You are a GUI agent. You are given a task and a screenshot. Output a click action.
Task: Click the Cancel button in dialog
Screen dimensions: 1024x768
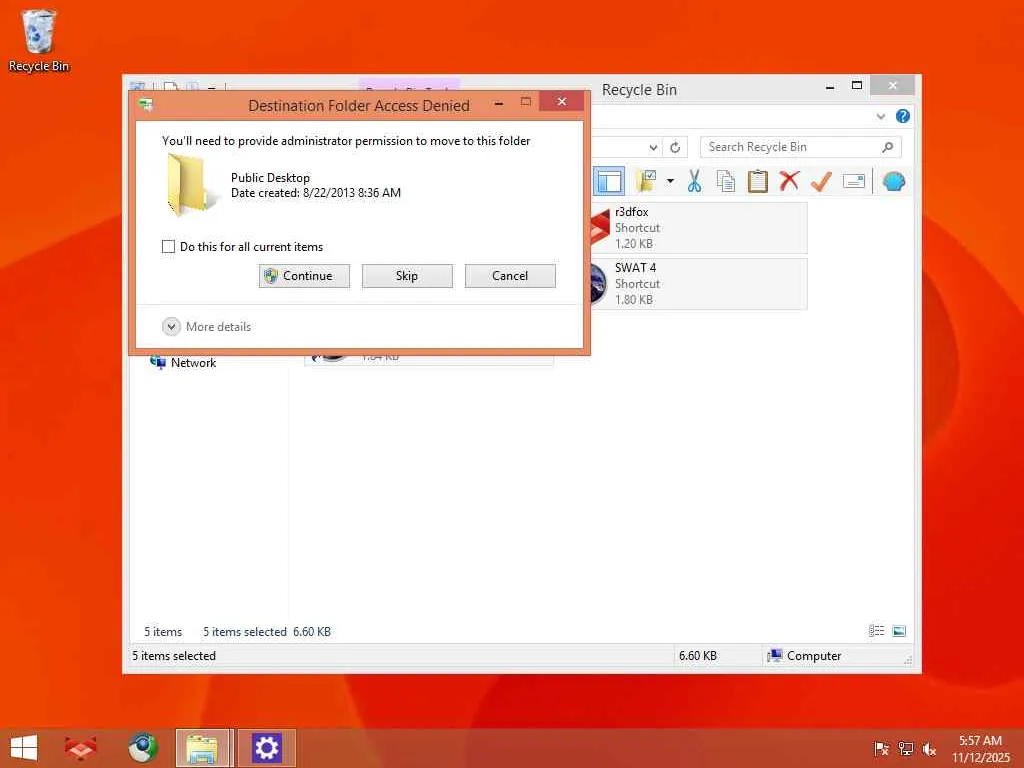[x=510, y=276]
